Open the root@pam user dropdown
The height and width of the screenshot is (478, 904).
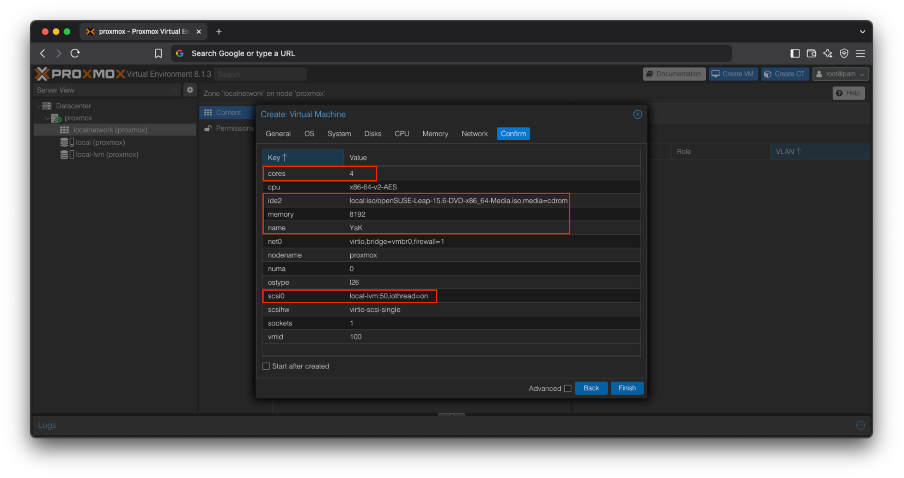tap(840, 74)
